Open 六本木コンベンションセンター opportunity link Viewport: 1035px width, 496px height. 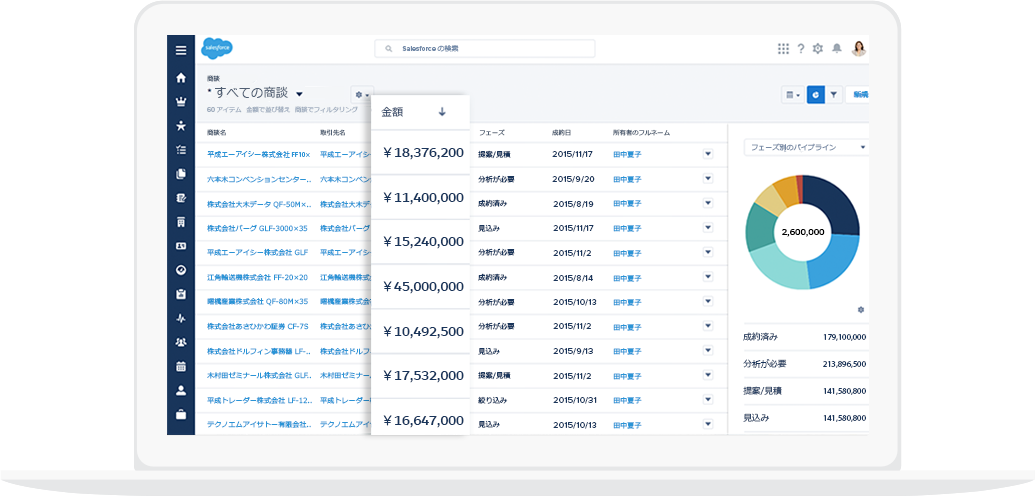coord(258,179)
